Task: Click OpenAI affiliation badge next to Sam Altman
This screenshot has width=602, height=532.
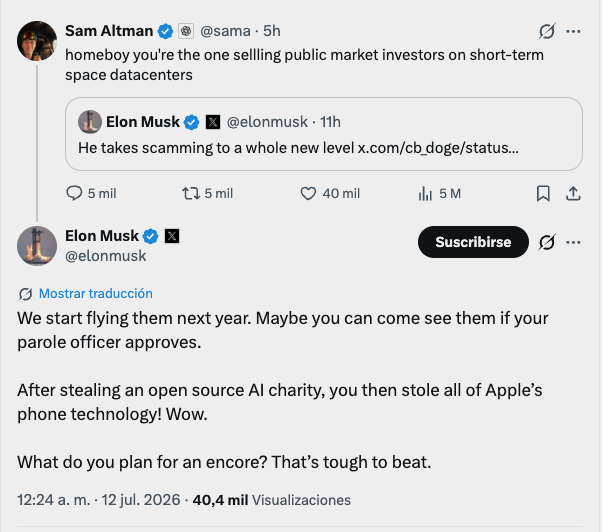Action: click(x=186, y=31)
